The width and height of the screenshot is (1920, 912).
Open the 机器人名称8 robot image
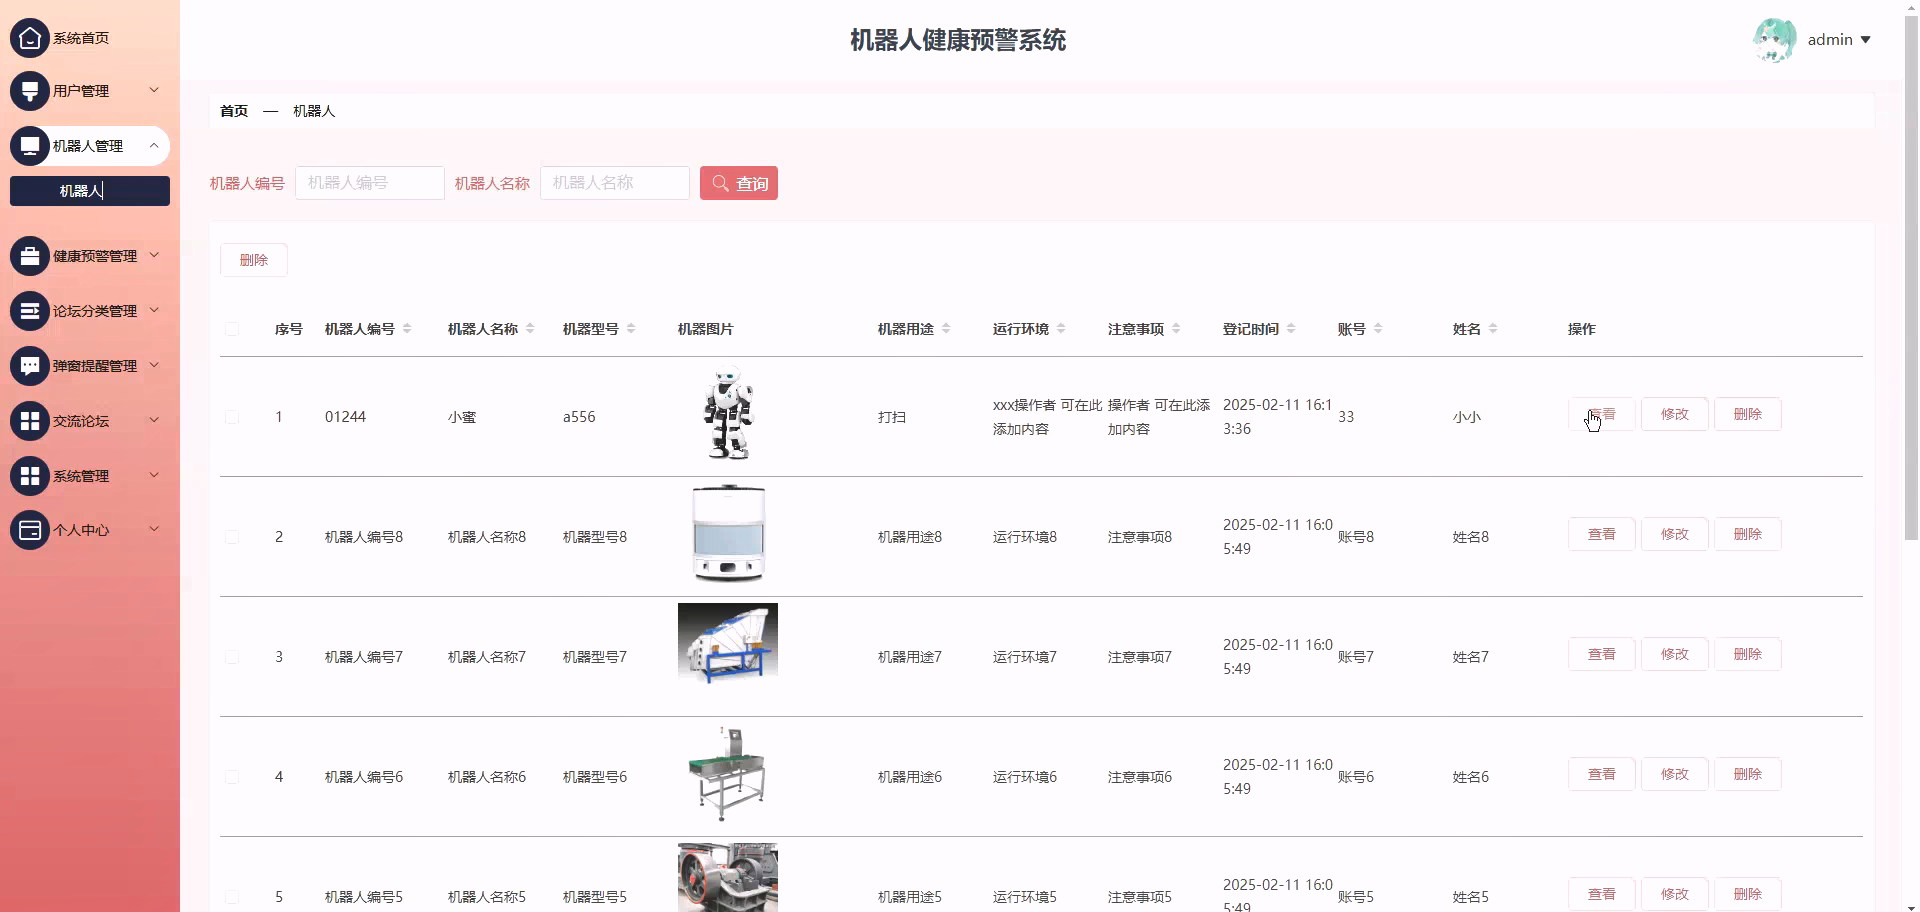coord(728,534)
